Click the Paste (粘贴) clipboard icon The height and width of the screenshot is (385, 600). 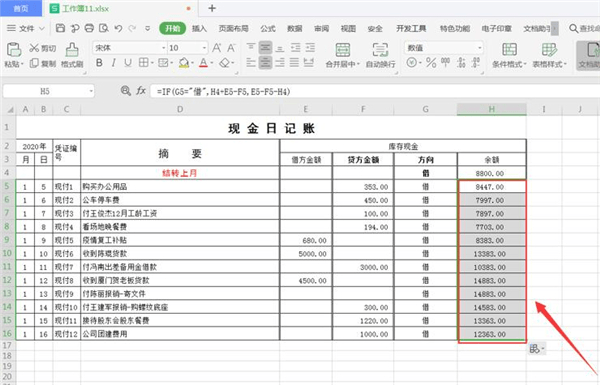[x=13, y=49]
